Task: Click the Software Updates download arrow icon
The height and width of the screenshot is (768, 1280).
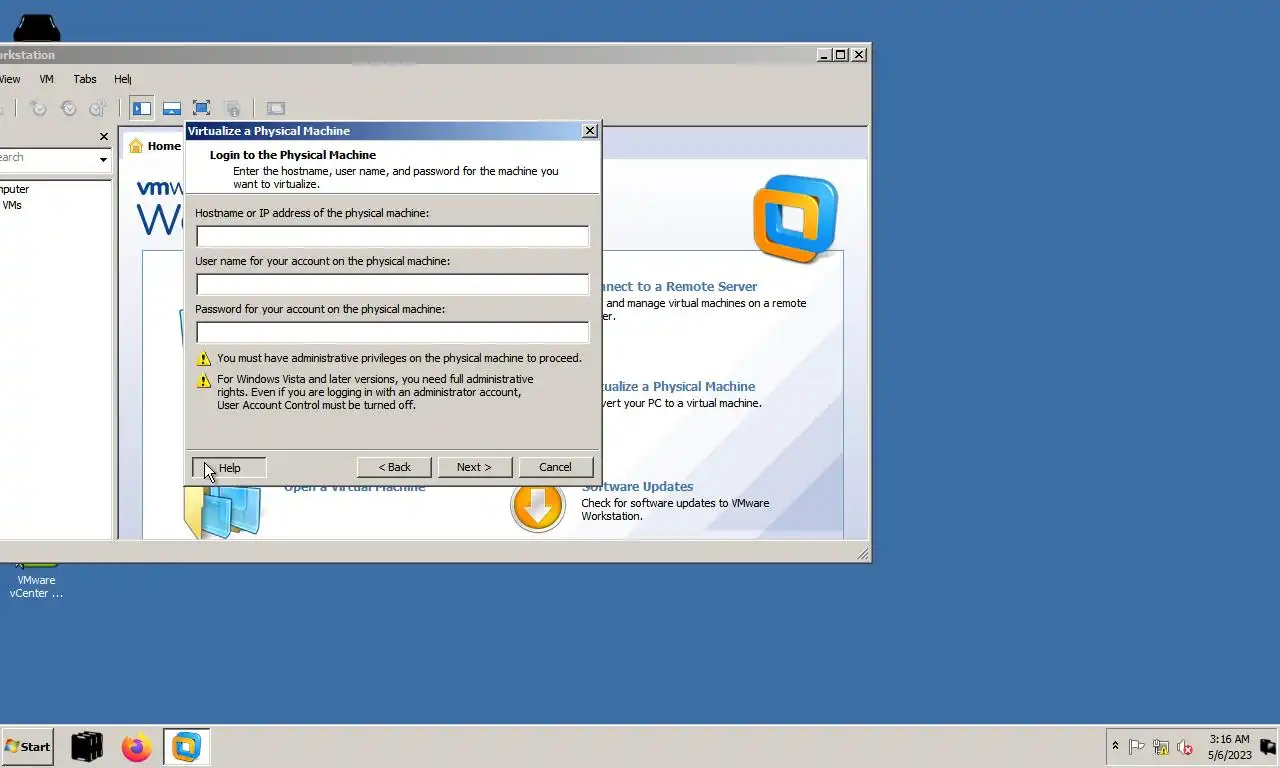Action: click(x=537, y=506)
